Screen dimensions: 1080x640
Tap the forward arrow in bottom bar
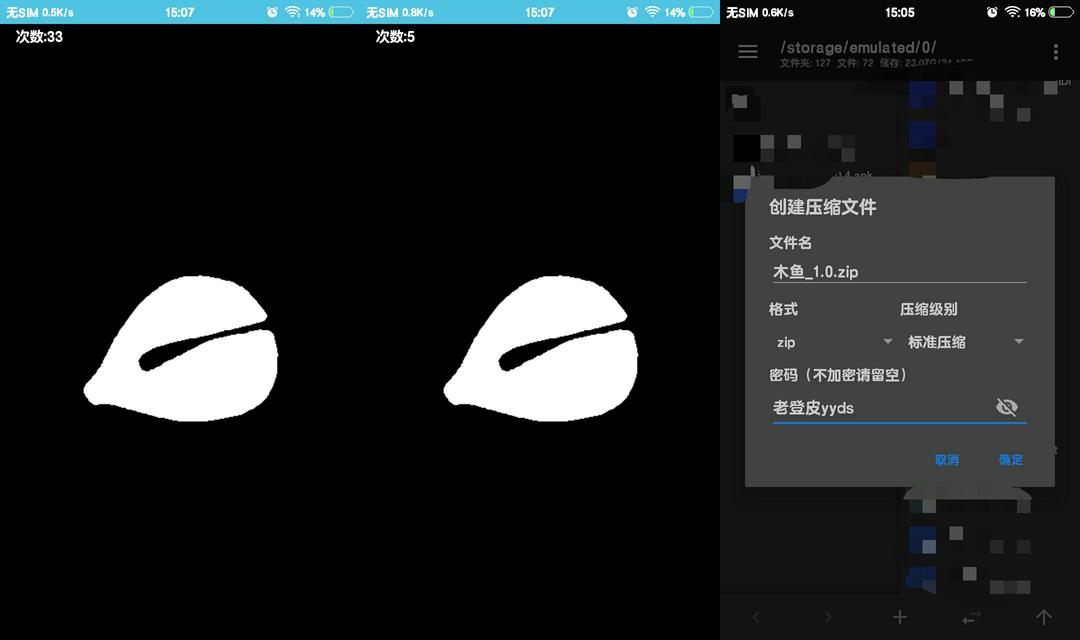(x=828, y=617)
